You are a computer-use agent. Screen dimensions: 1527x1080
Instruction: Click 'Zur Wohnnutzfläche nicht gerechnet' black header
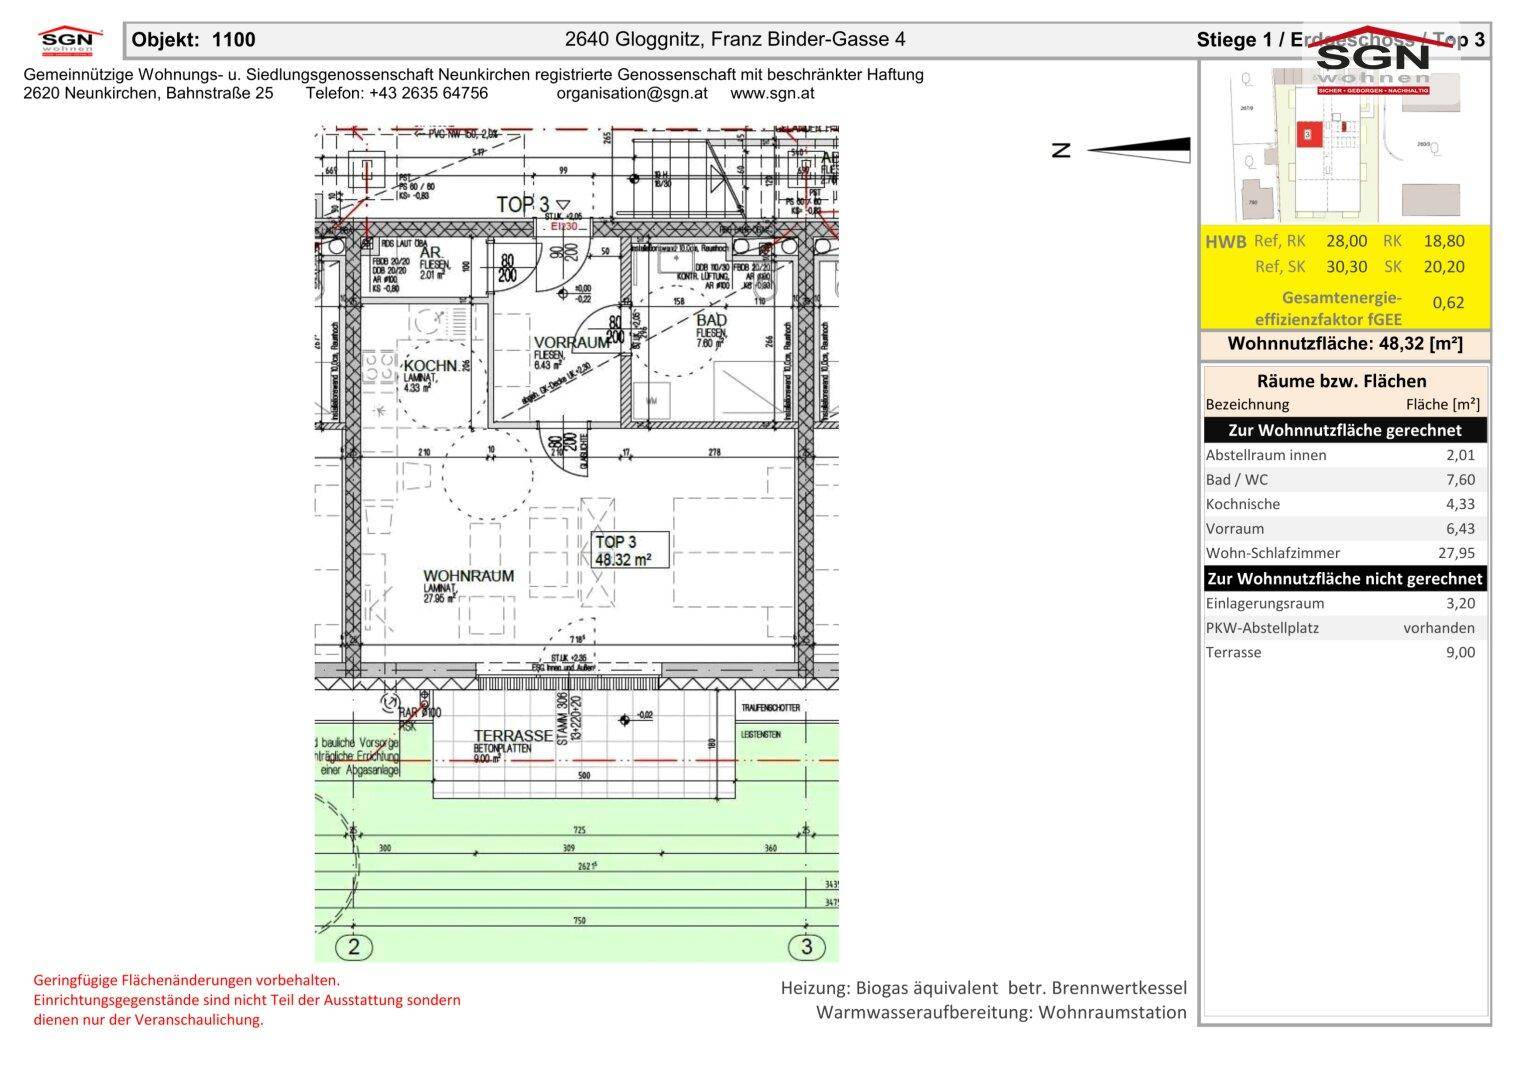(1345, 579)
